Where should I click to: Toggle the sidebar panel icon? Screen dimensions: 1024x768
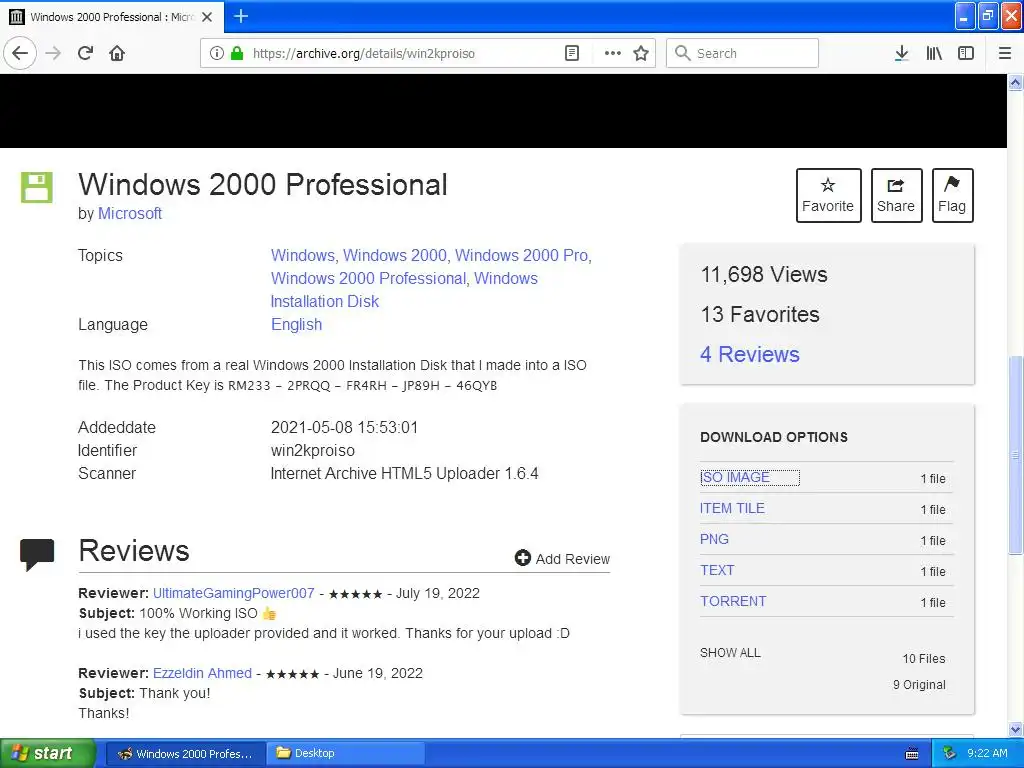[x=966, y=53]
